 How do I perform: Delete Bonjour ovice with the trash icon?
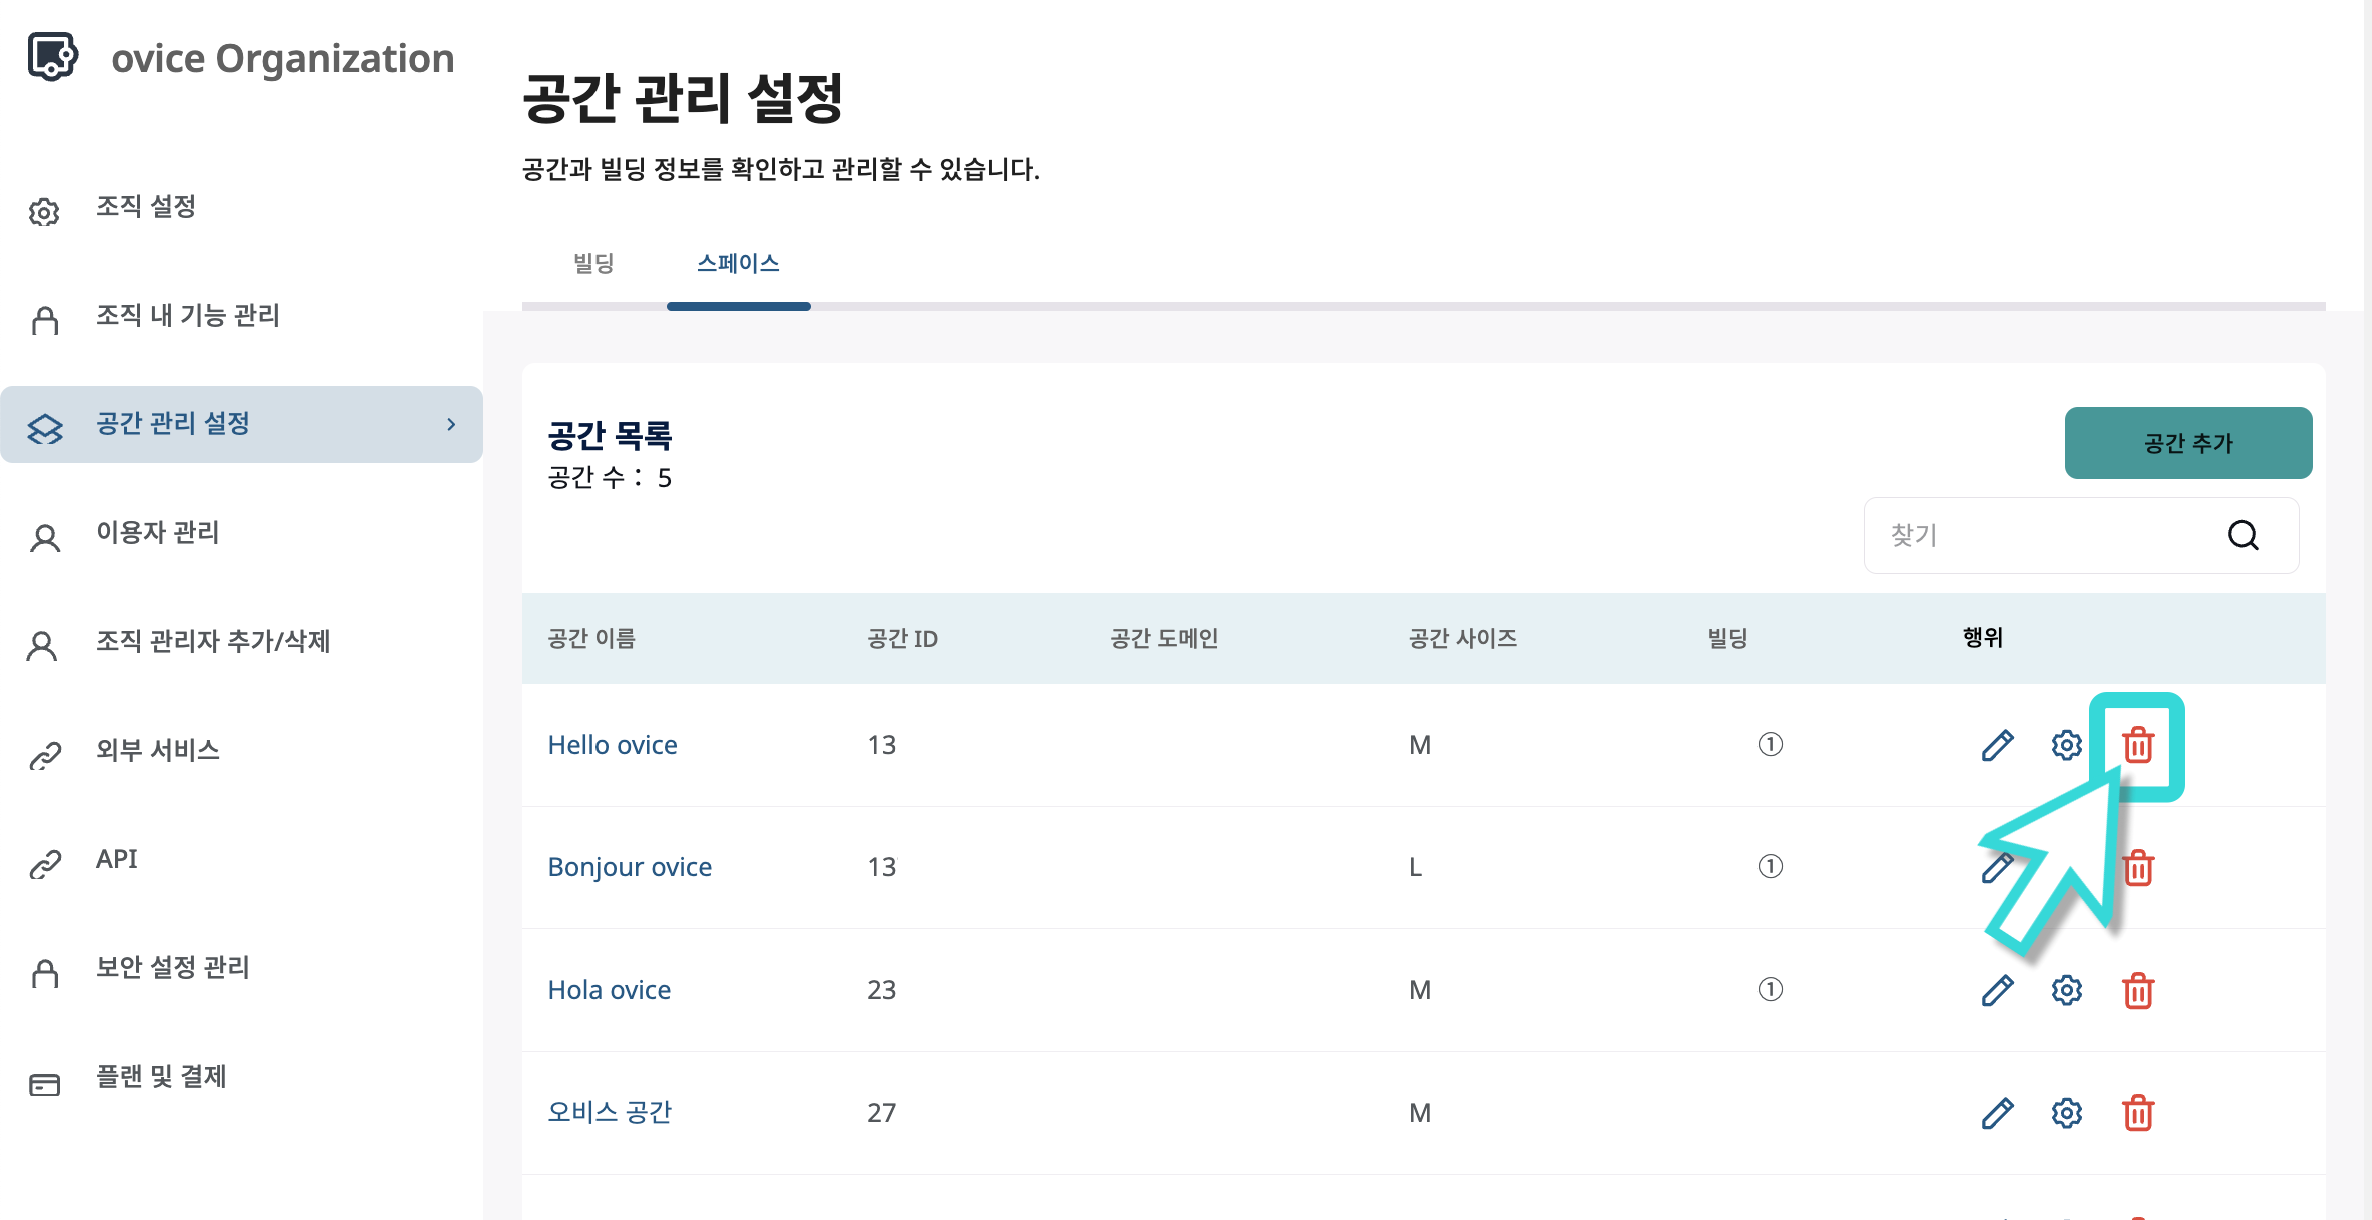click(x=2138, y=868)
